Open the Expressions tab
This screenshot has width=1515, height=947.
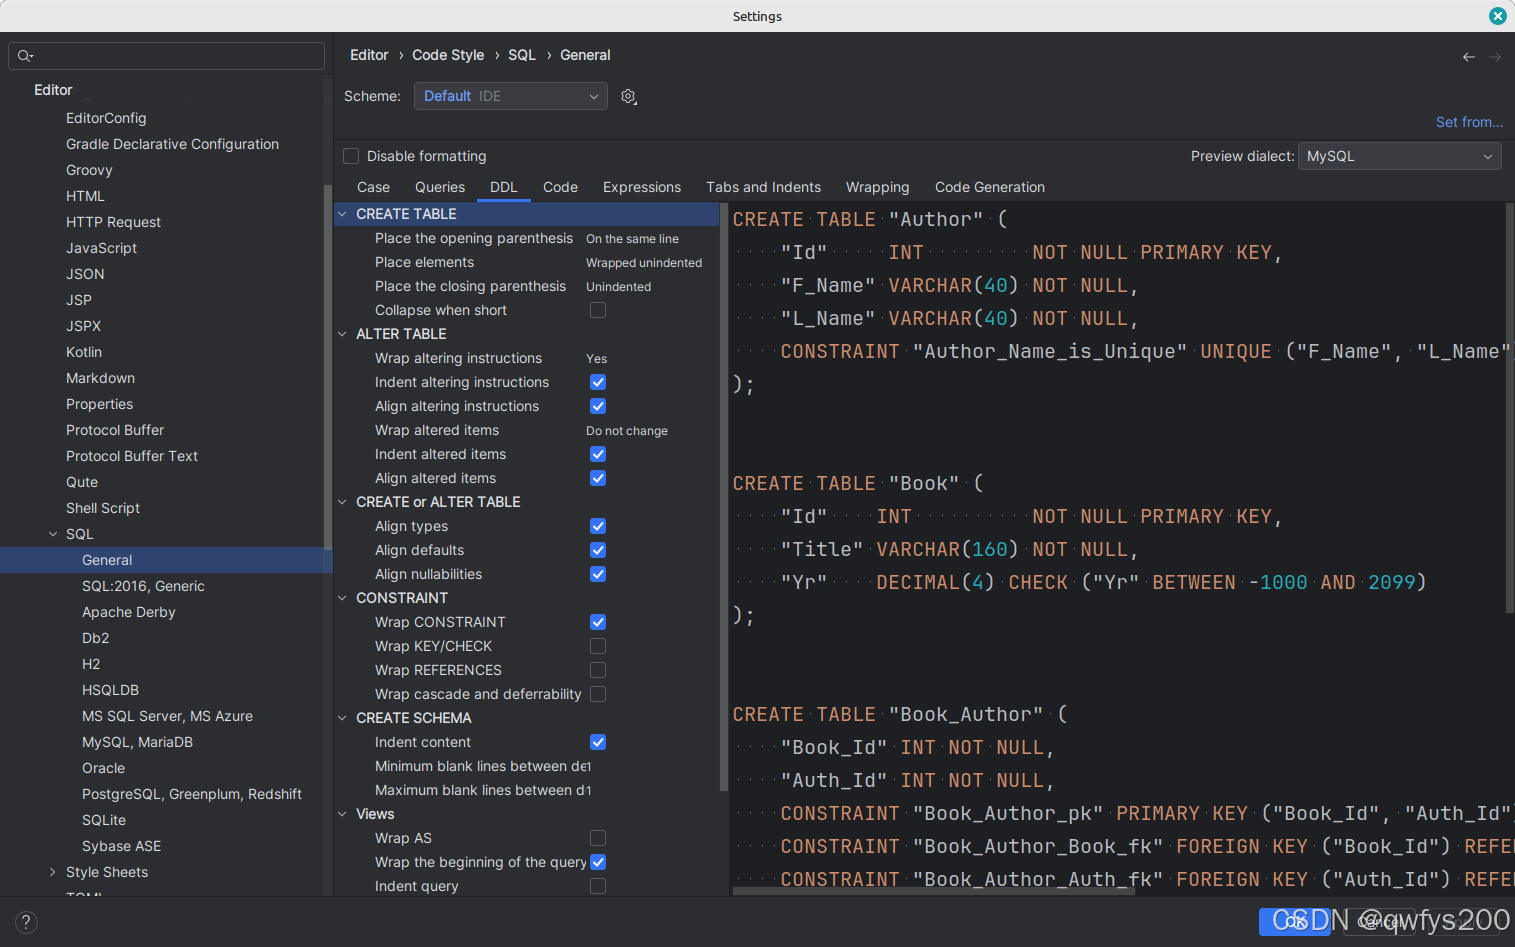tap(642, 187)
